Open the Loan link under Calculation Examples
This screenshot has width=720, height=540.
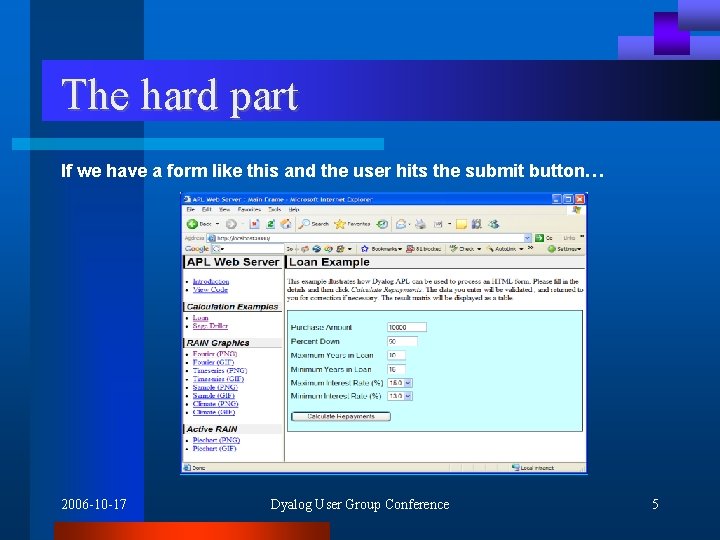[x=200, y=318]
